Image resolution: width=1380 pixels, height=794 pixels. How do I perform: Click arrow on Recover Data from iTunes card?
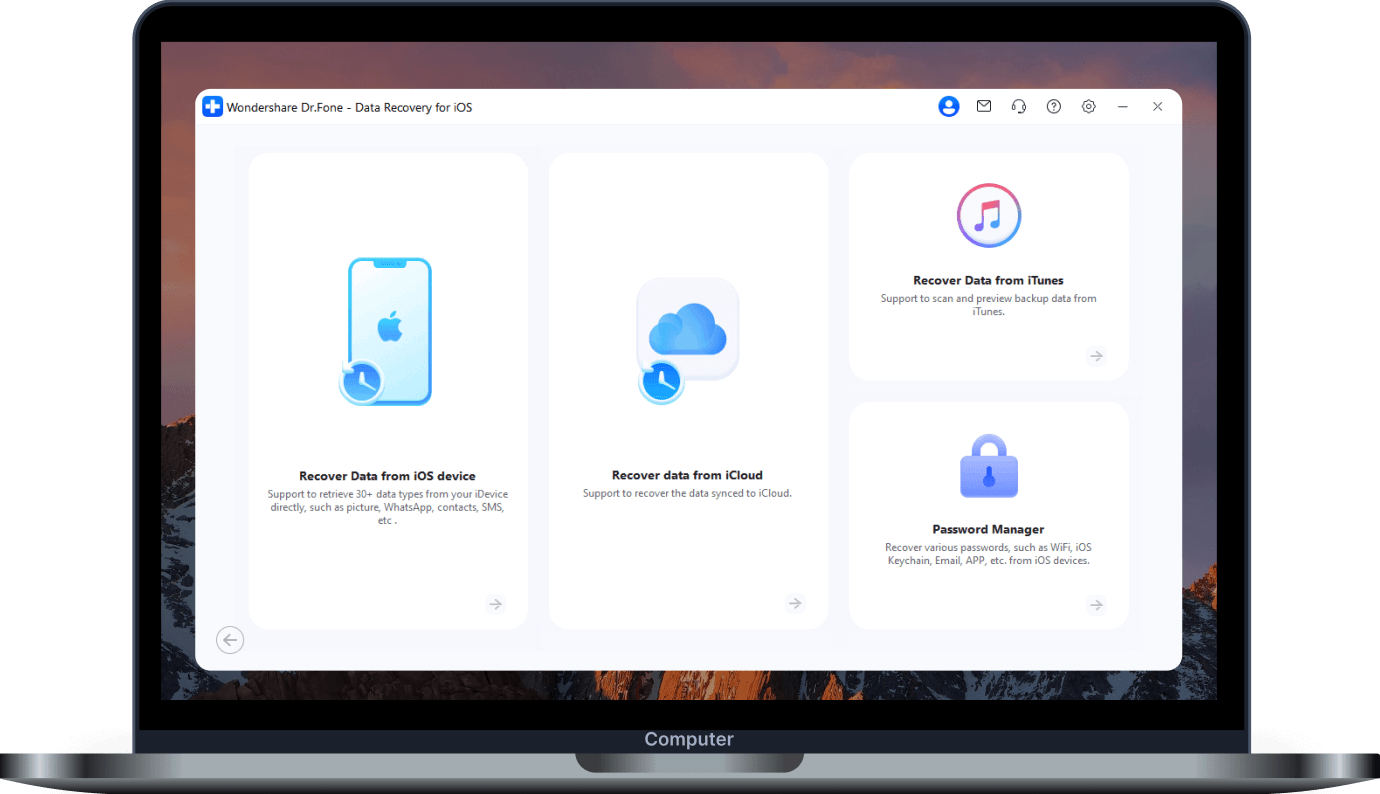click(x=1097, y=356)
